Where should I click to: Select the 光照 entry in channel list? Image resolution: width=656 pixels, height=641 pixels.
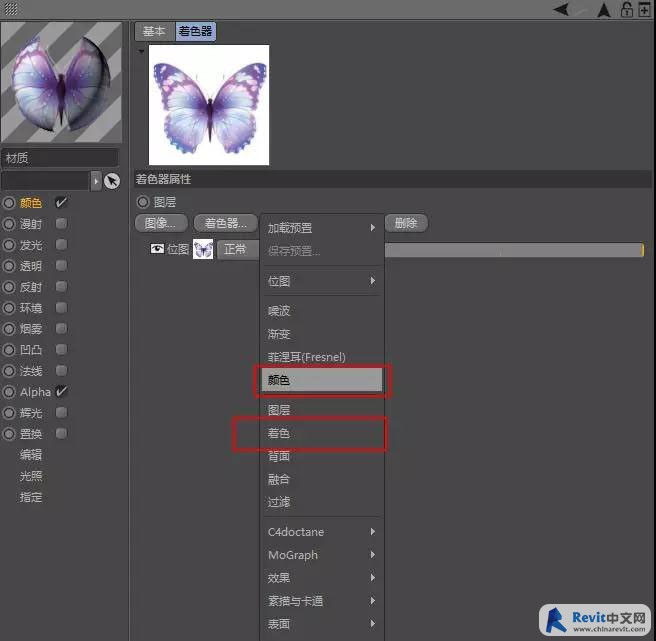31,476
